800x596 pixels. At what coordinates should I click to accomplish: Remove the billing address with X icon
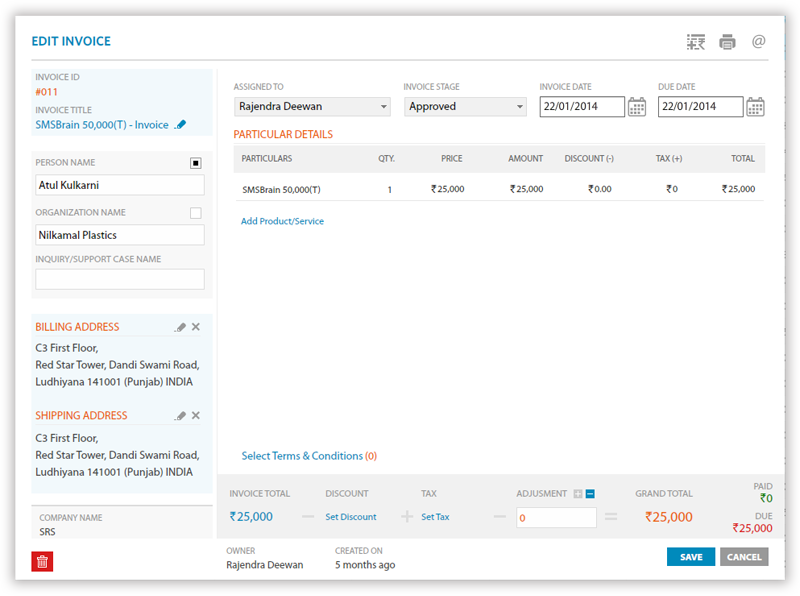coord(196,327)
